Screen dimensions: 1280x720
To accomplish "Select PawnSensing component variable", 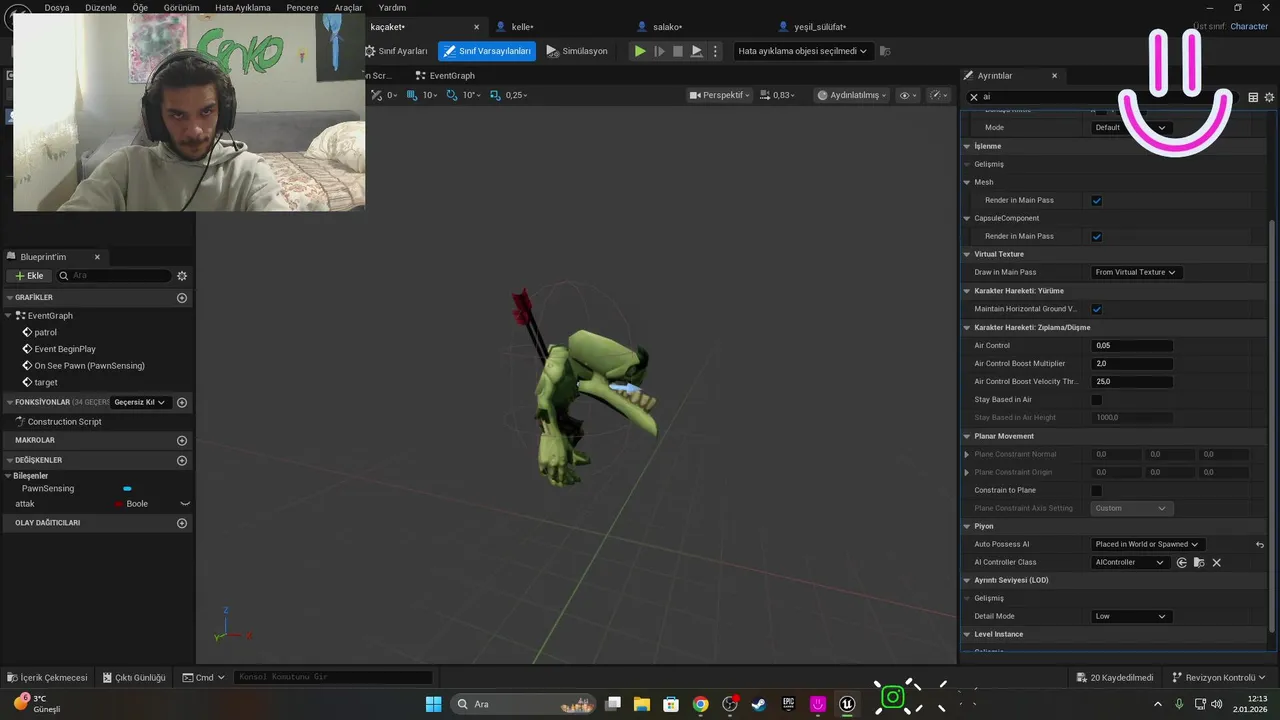I will pyautogui.click(x=48, y=488).
